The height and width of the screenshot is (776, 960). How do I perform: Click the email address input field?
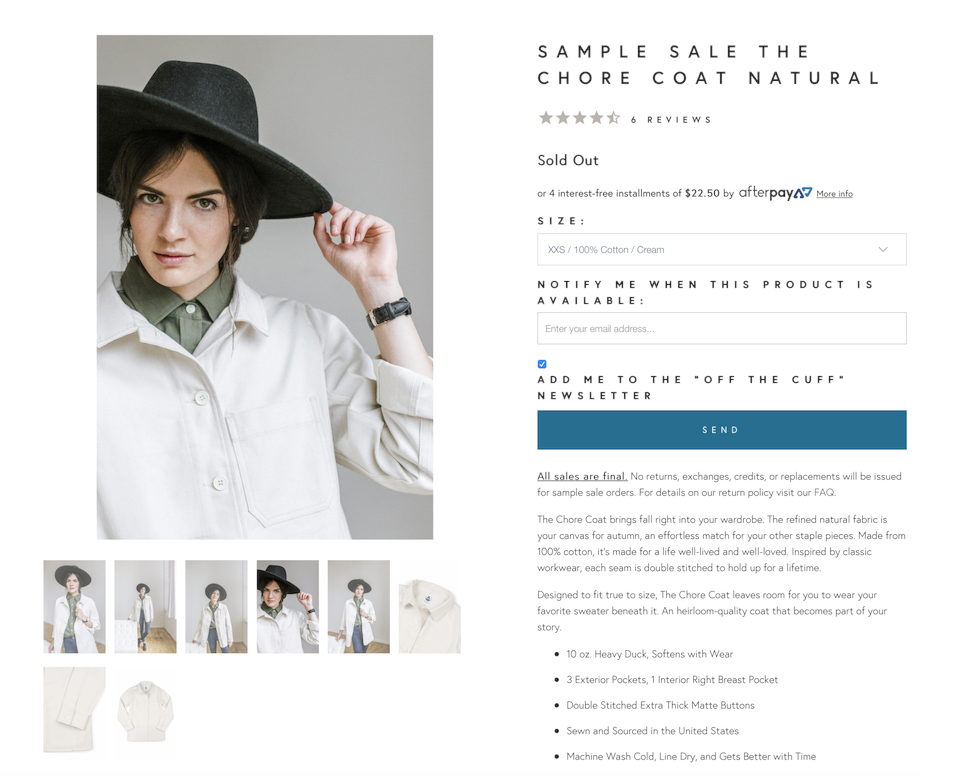point(722,328)
